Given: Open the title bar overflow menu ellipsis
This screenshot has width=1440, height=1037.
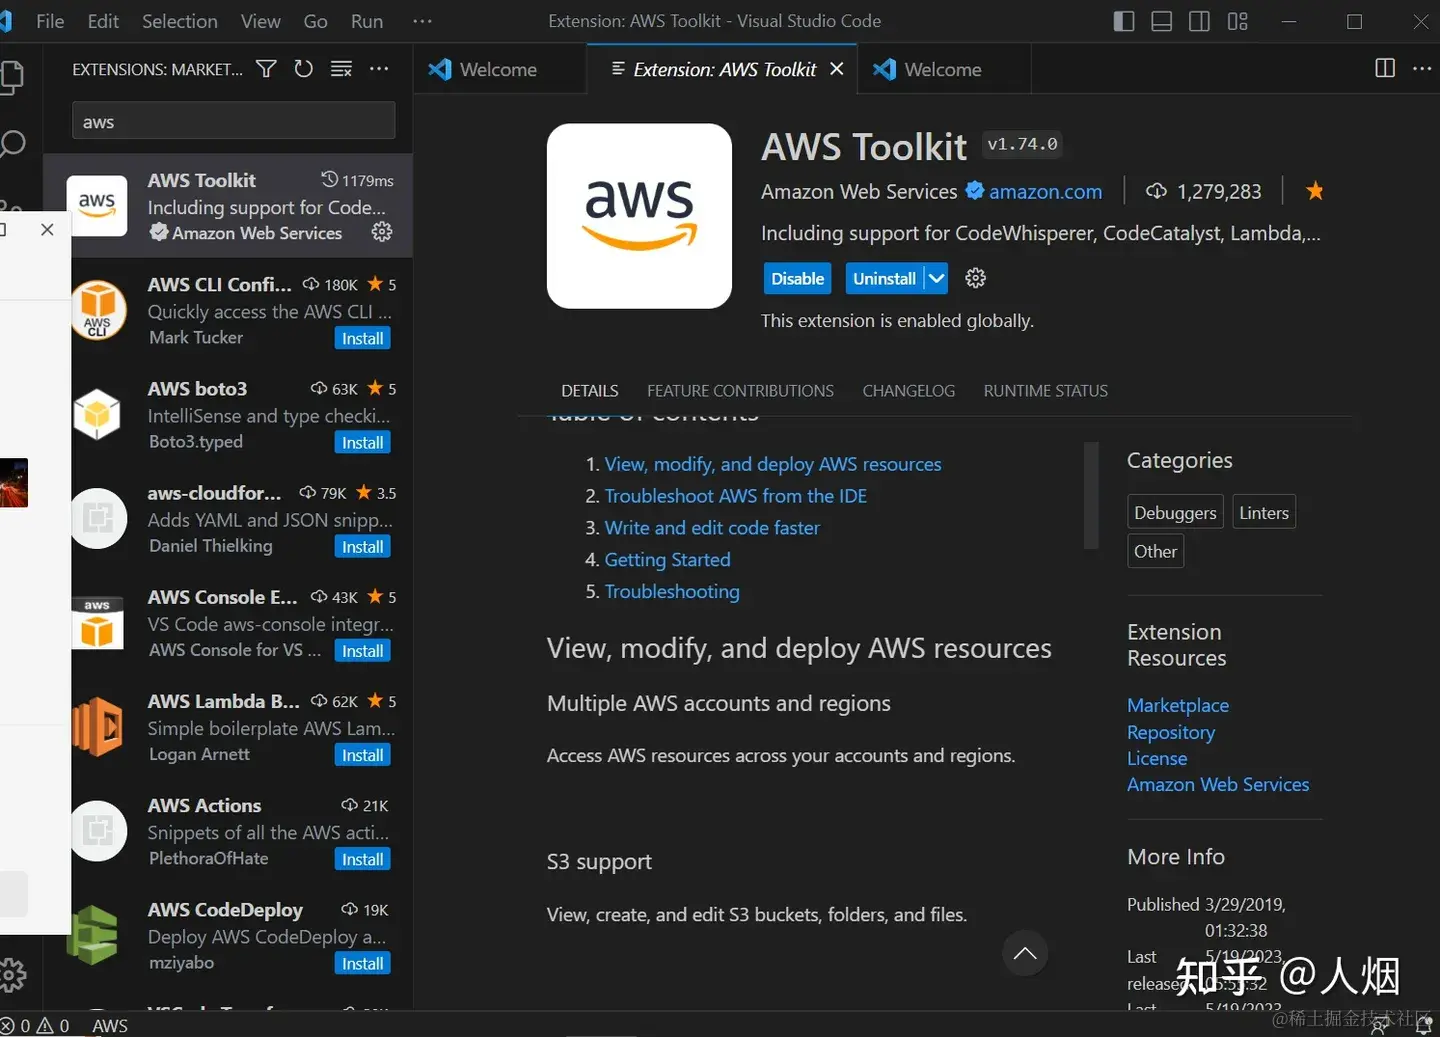Looking at the screenshot, I should (422, 21).
